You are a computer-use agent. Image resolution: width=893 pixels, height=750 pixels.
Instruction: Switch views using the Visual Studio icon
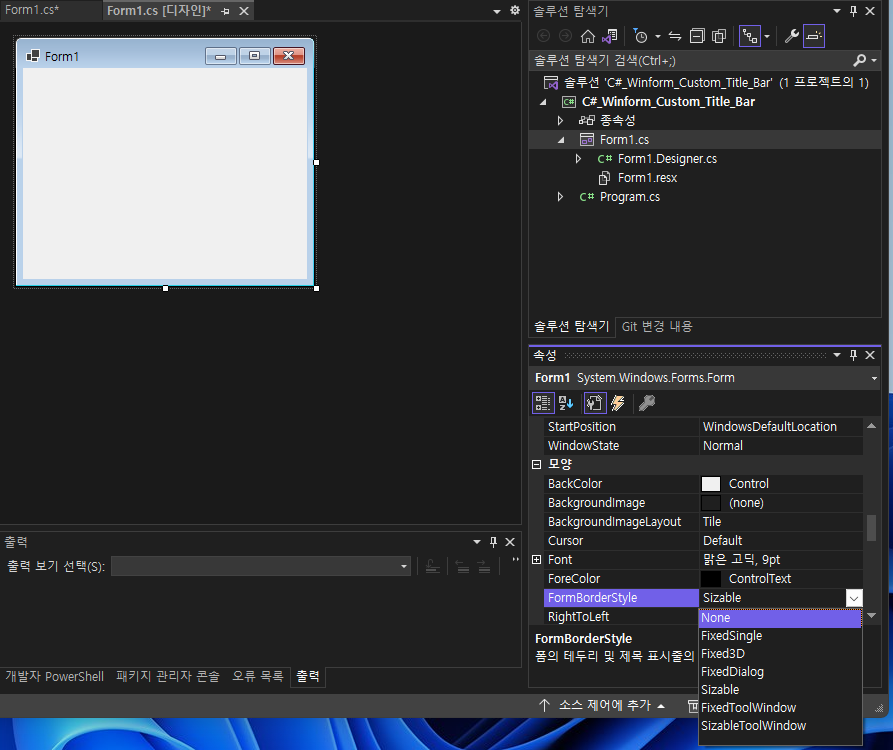609,36
